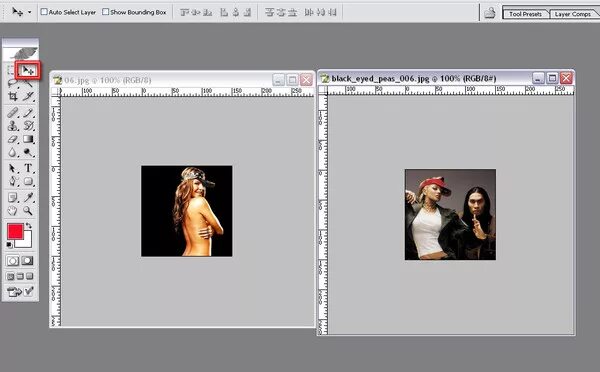Select the Notes tool
This screenshot has width=600, height=372.
(x=13, y=197)
